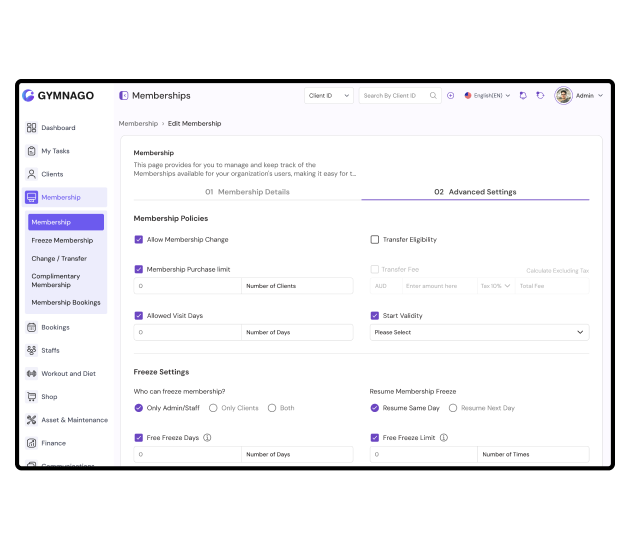Viewport: 630px width, 550px height.
Task: Click the language flag icon
Action: coord(468,96)
